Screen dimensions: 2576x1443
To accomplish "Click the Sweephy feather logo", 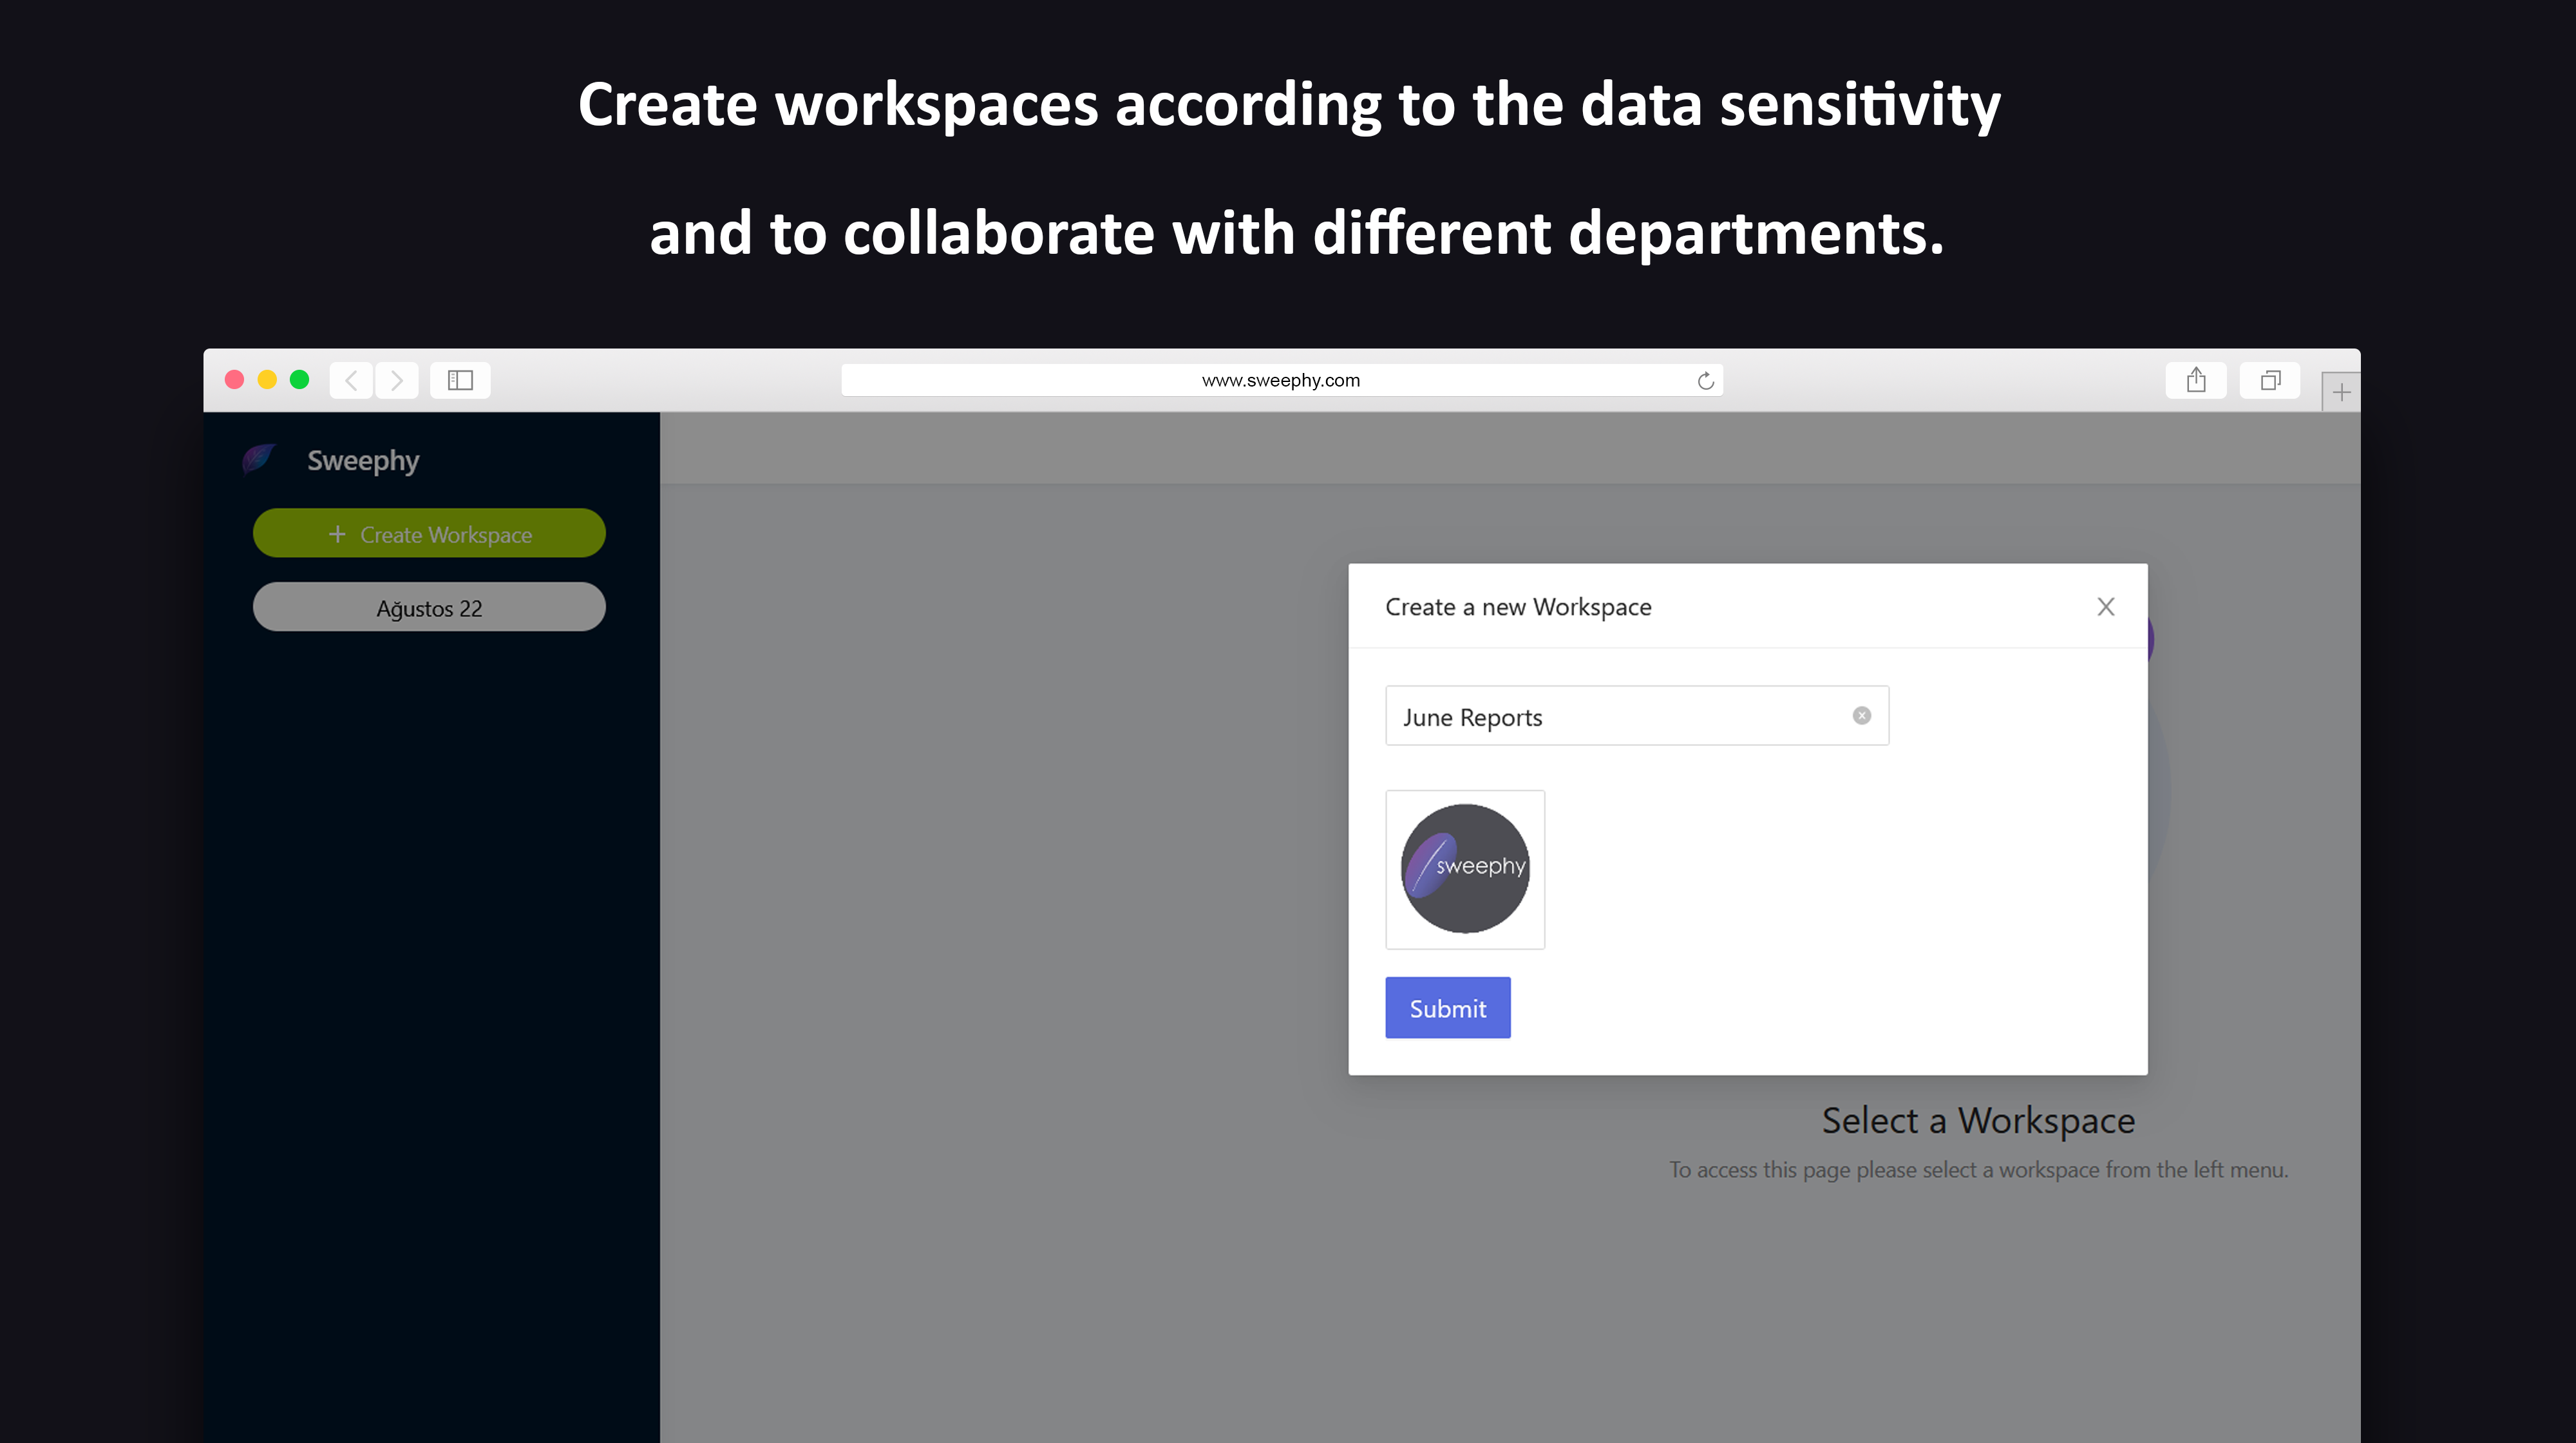I will click(x=259, y=460).
